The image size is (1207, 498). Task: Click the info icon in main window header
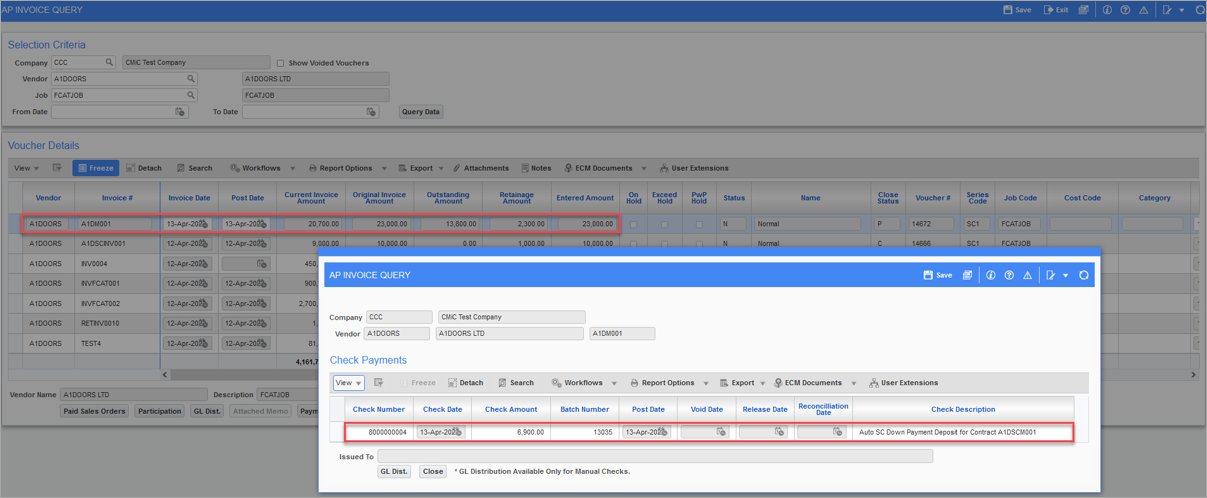pyautogui.click(x=1107, y=10)
